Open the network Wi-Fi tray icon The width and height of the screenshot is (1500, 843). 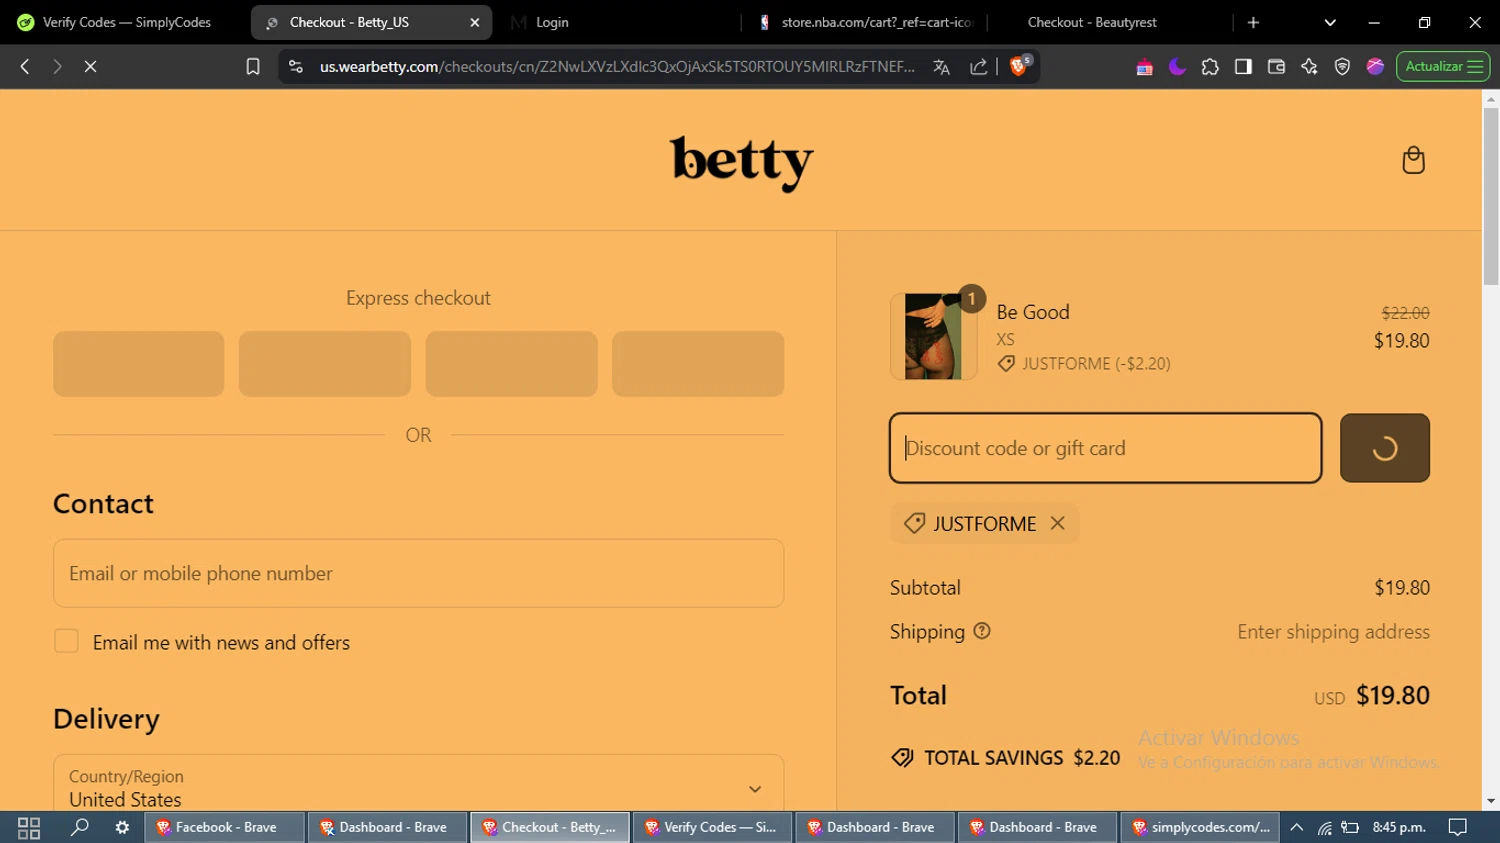1324,827
